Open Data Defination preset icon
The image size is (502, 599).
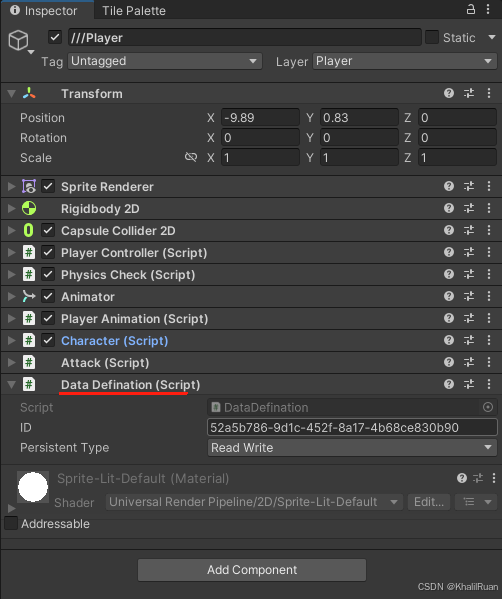469,384
